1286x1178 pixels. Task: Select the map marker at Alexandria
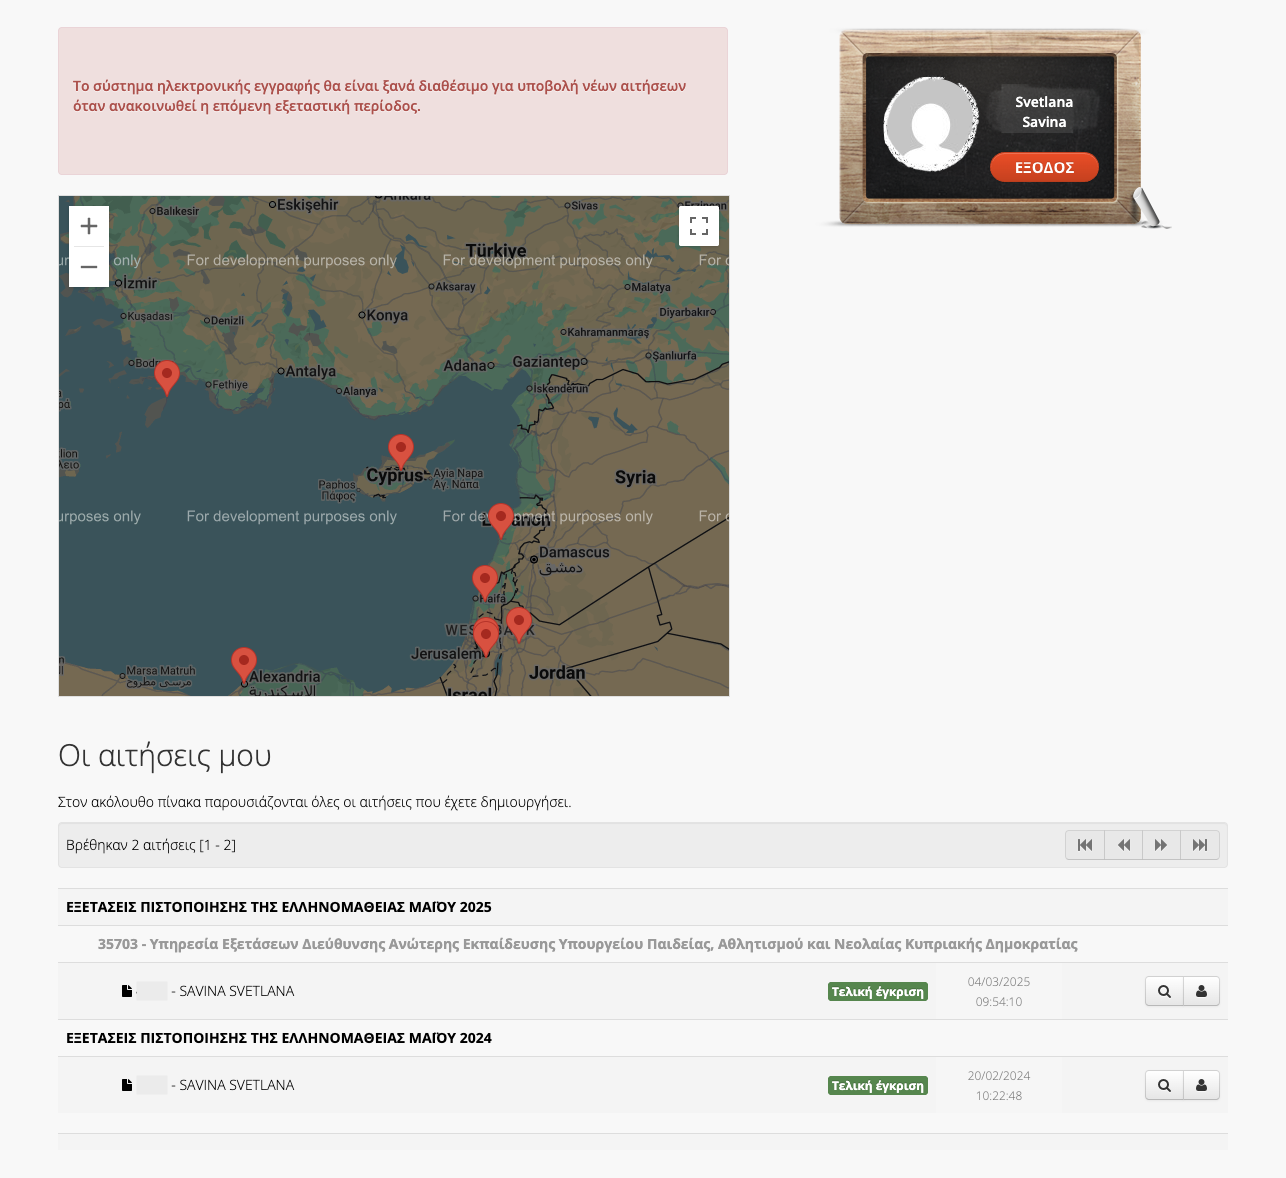click(x=244, y=665)
